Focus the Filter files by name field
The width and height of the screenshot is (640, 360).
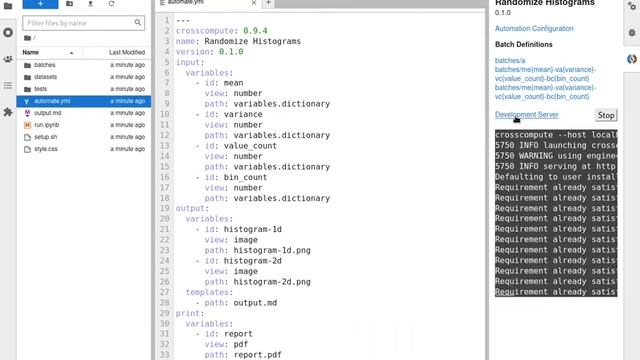[83, 23]
